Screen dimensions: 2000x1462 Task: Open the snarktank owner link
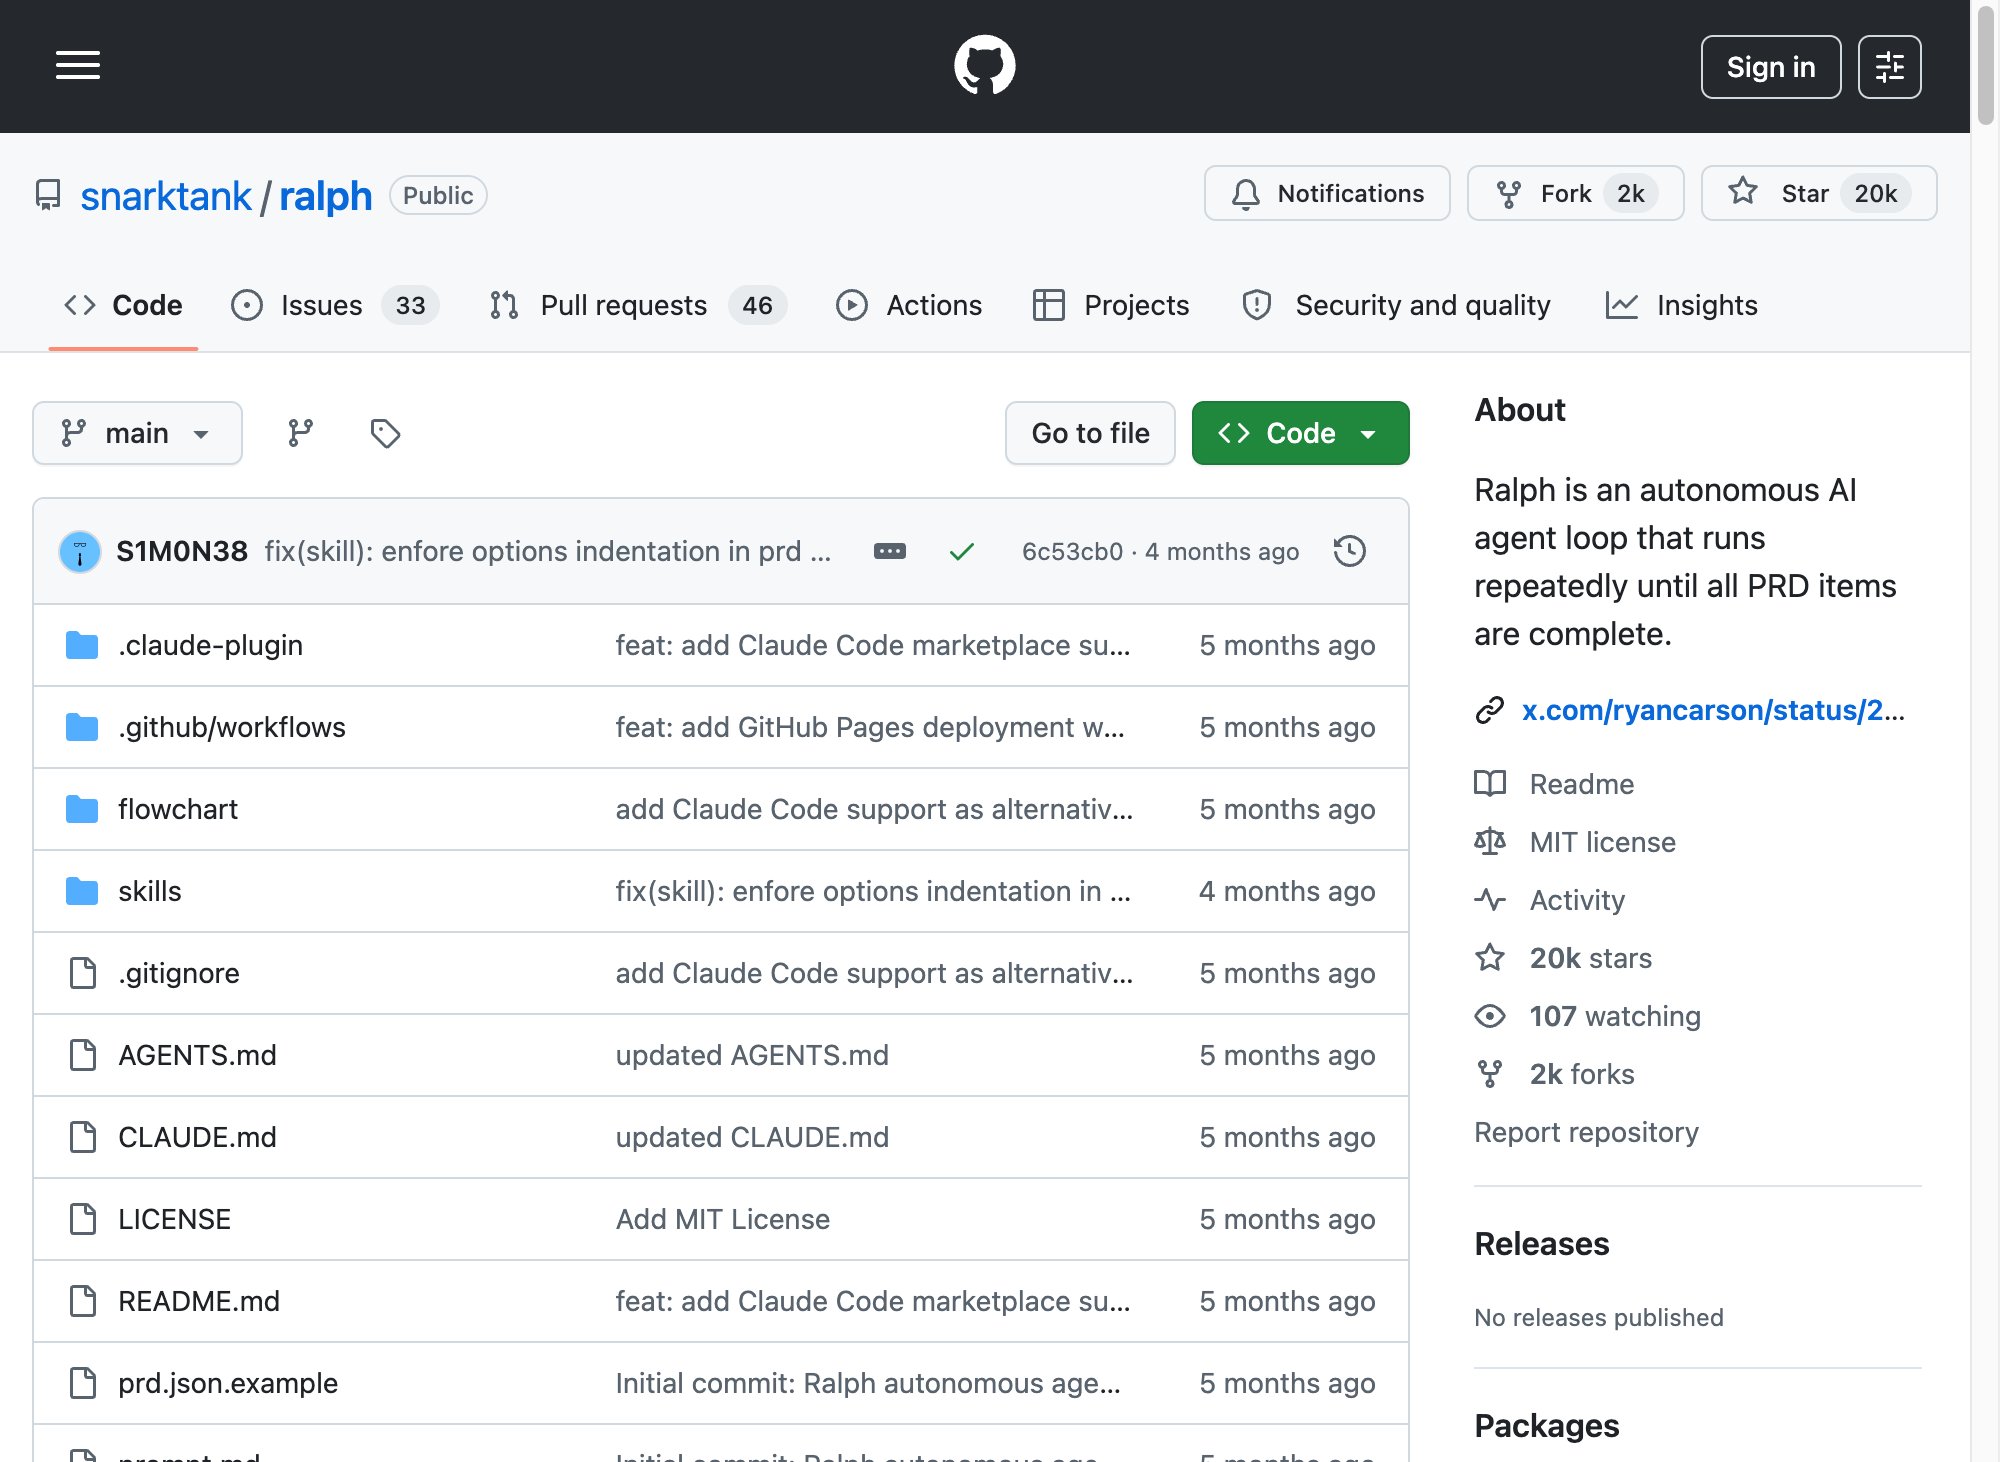pyautogui.click(x=166, y=196)
